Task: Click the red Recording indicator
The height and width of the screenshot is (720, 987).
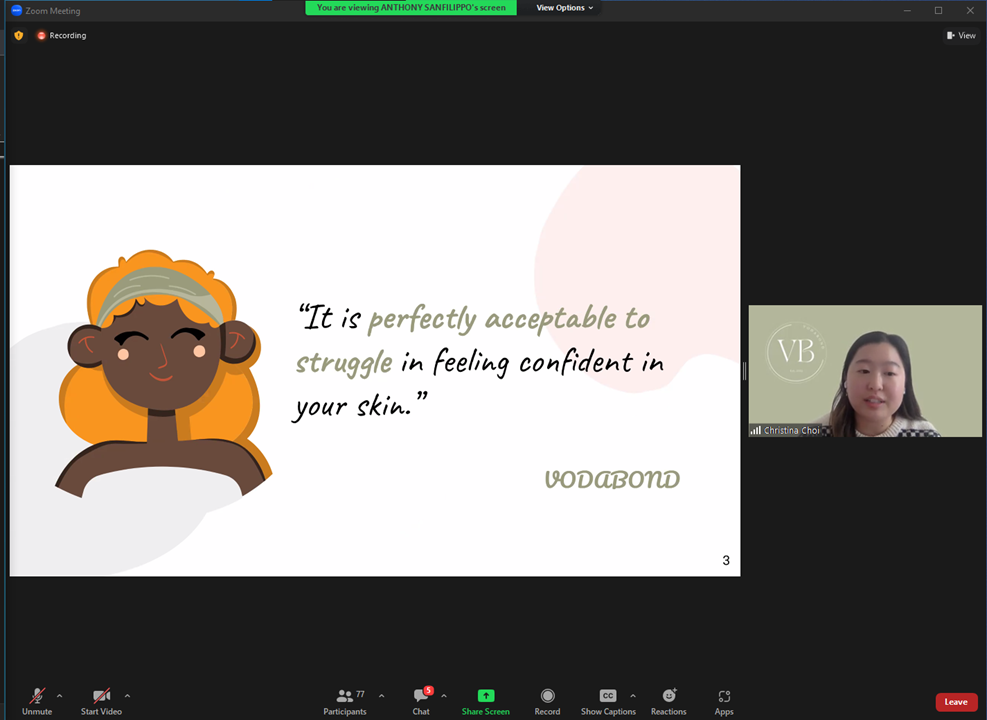Action: tap(61, 36)
